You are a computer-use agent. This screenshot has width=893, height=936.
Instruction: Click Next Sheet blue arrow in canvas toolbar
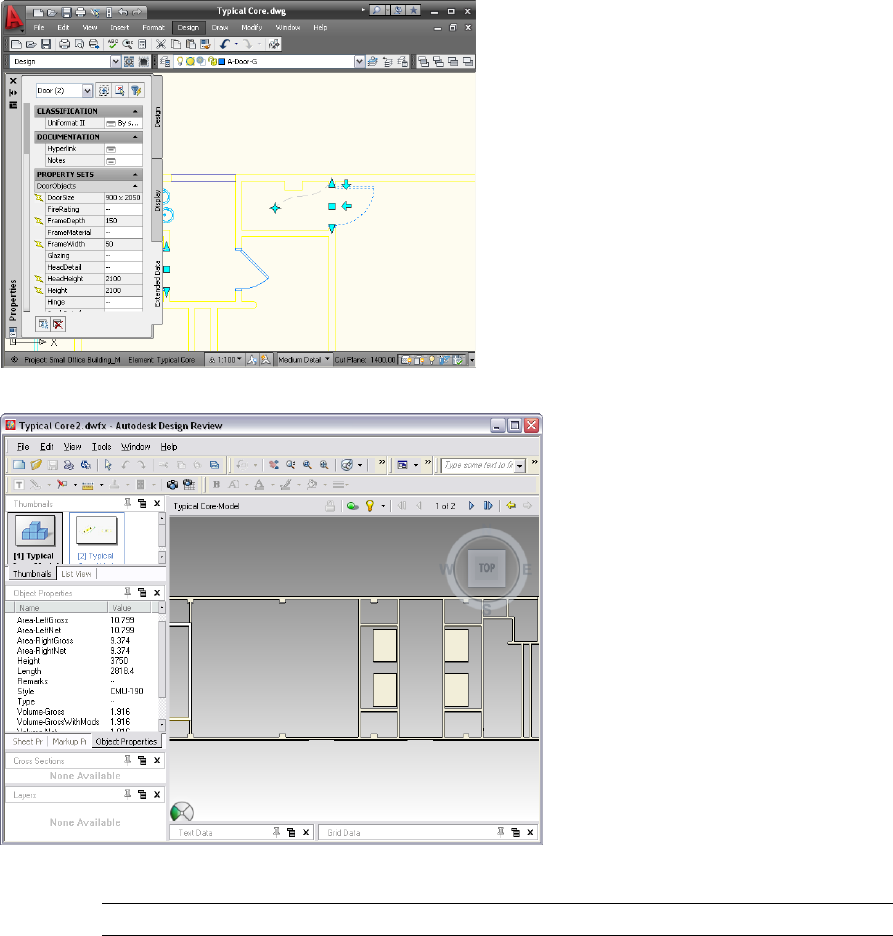coord(472,506)
